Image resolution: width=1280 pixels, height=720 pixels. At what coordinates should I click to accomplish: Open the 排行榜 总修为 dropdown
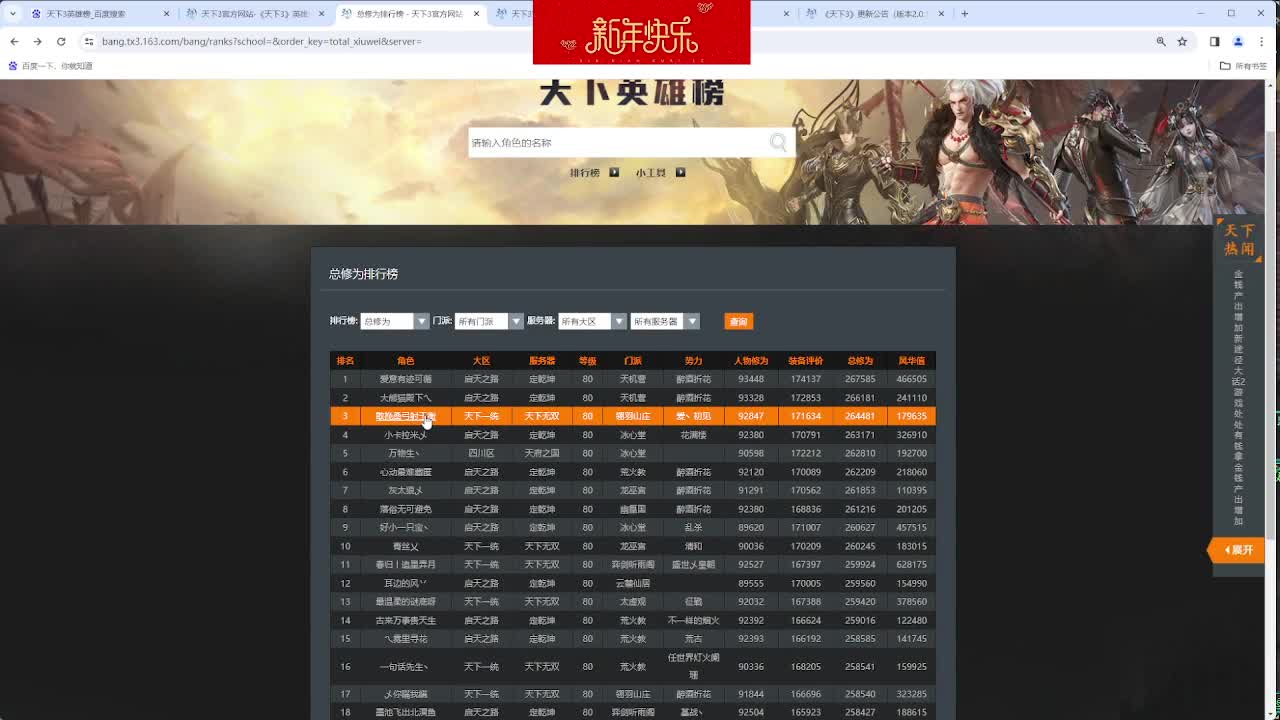tap(394, 321)
